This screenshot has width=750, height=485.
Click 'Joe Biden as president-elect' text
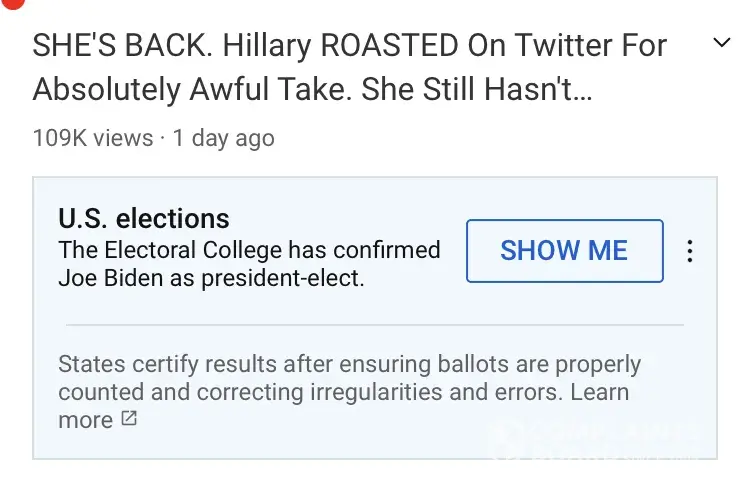[211, 278]
